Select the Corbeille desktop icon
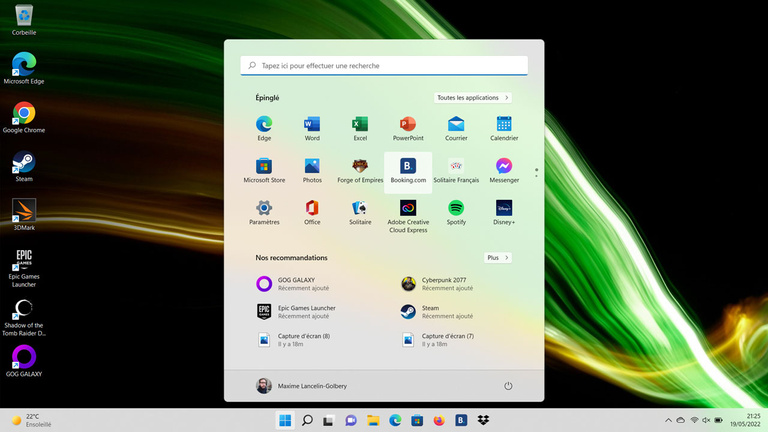This screenshot has width=768, height=432. point(24,20)
